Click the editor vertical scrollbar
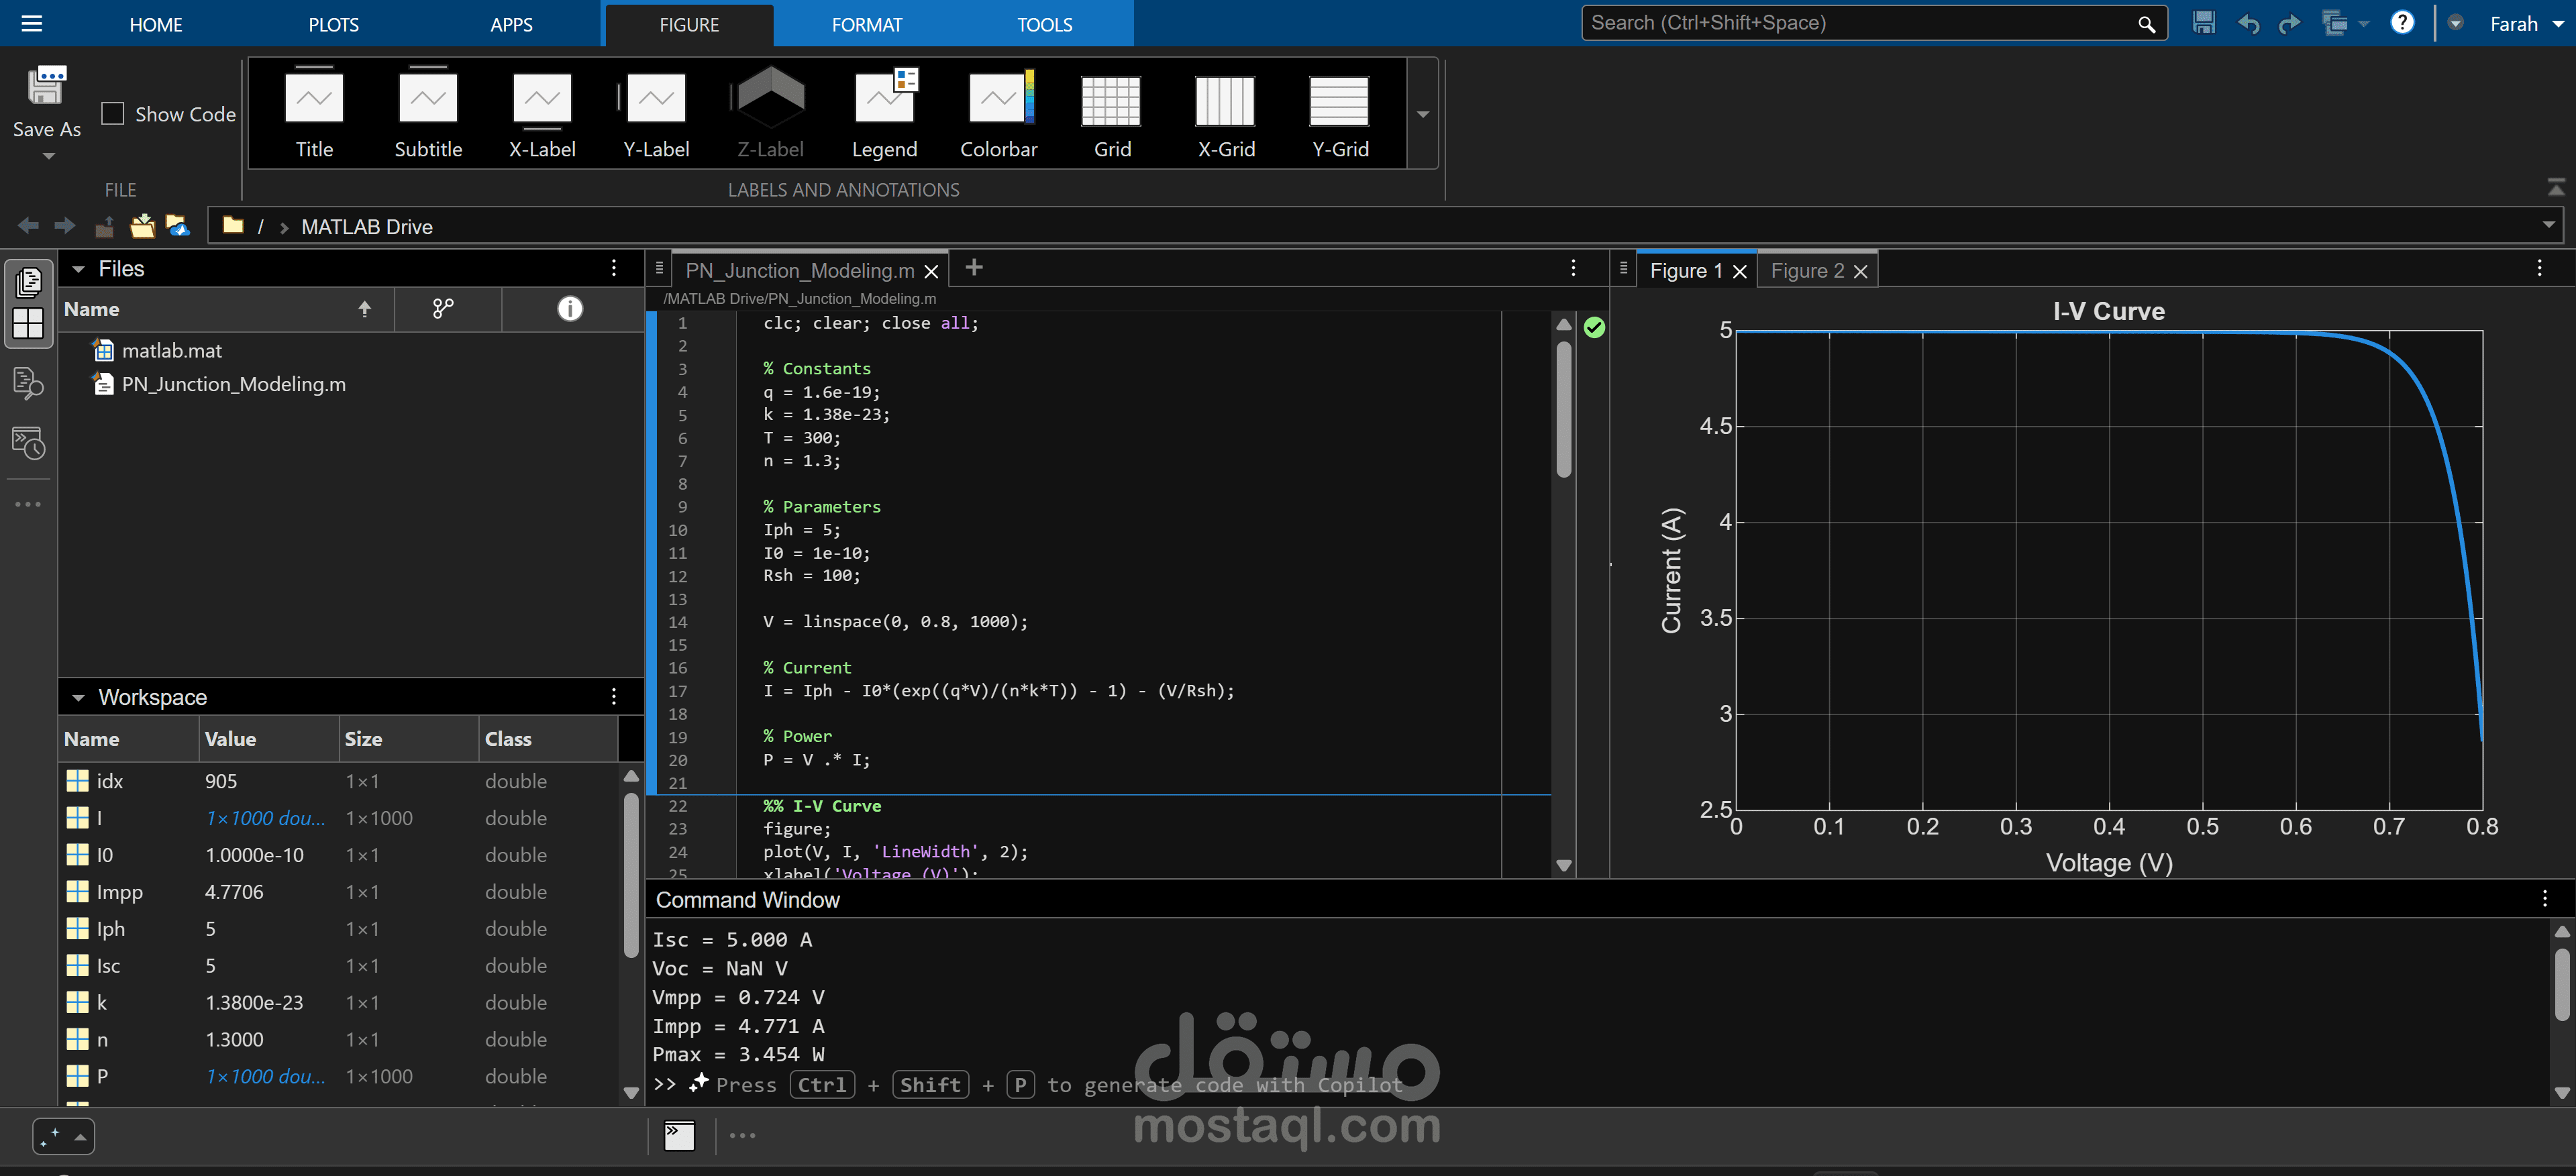 (1564, 409)
